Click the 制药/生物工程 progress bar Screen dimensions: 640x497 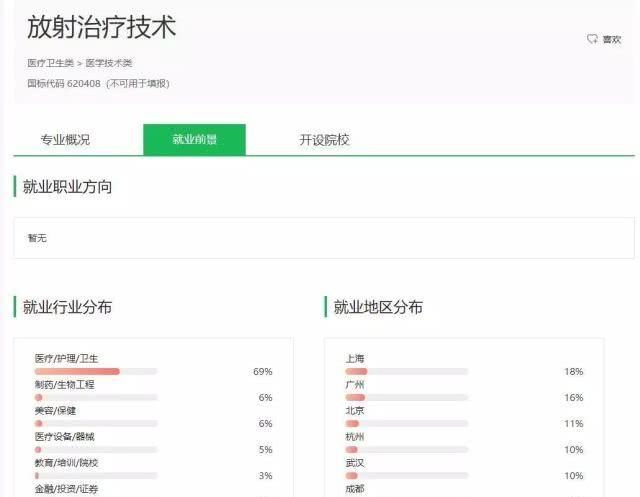point(96,397)
